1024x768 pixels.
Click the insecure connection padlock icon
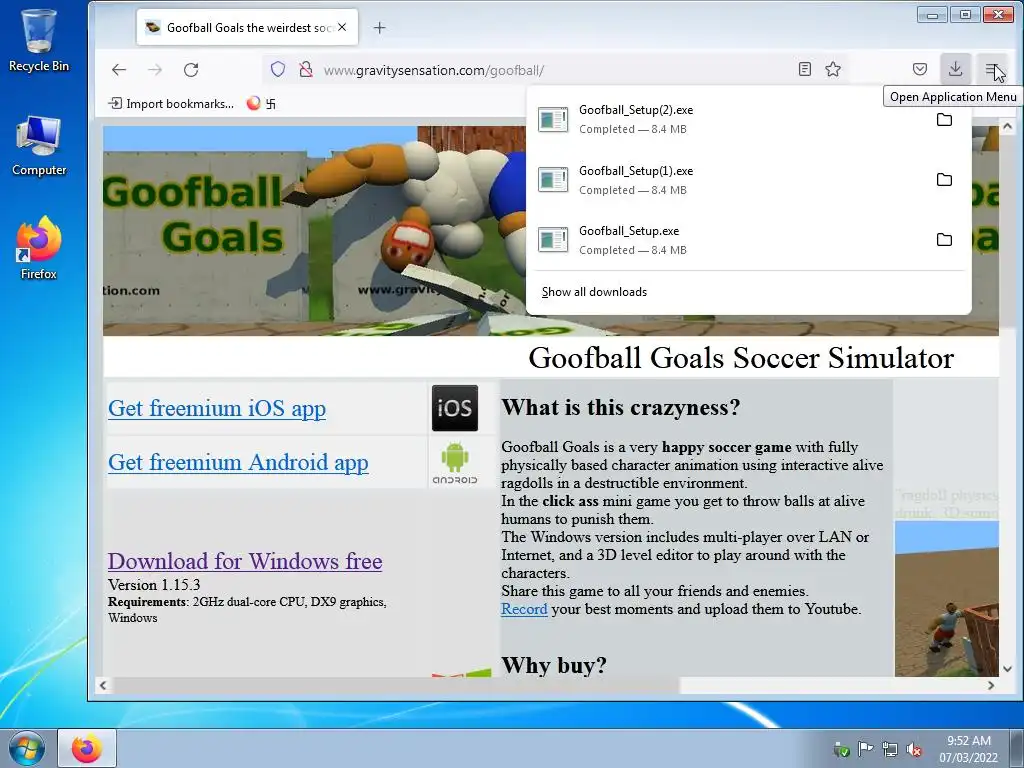click(x=306, y=69)
